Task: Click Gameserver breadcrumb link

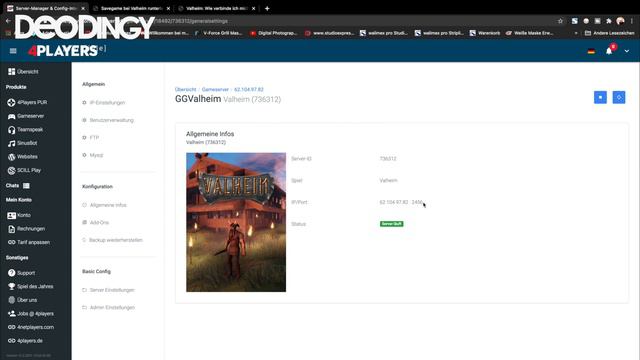Action: (215, 89)
